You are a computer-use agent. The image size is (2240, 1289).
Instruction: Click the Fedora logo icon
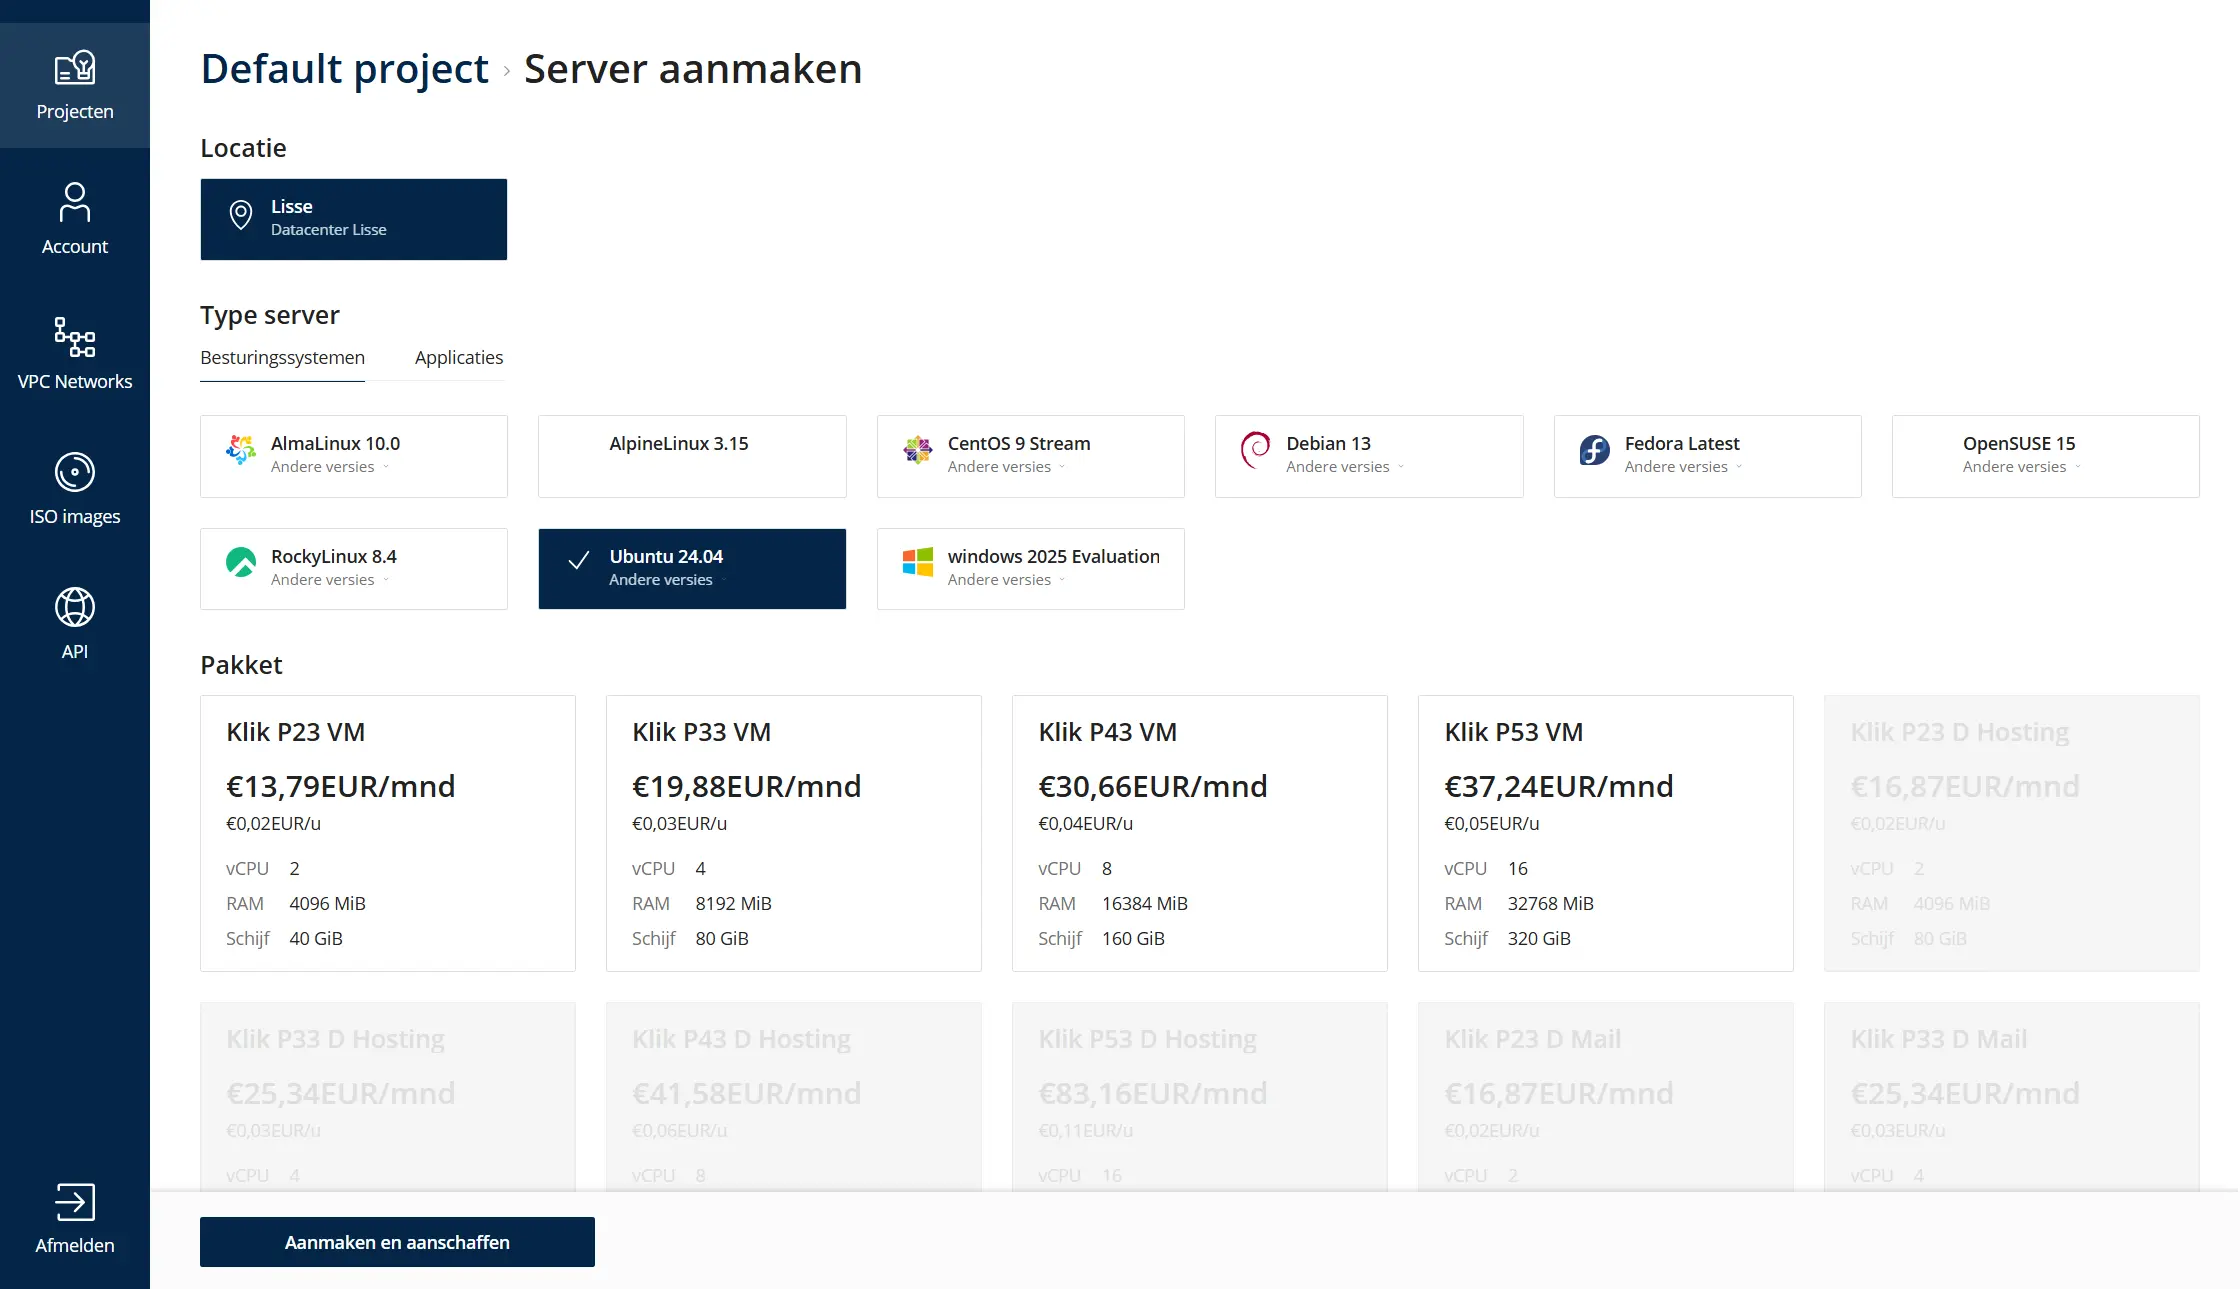(1594, 450)
